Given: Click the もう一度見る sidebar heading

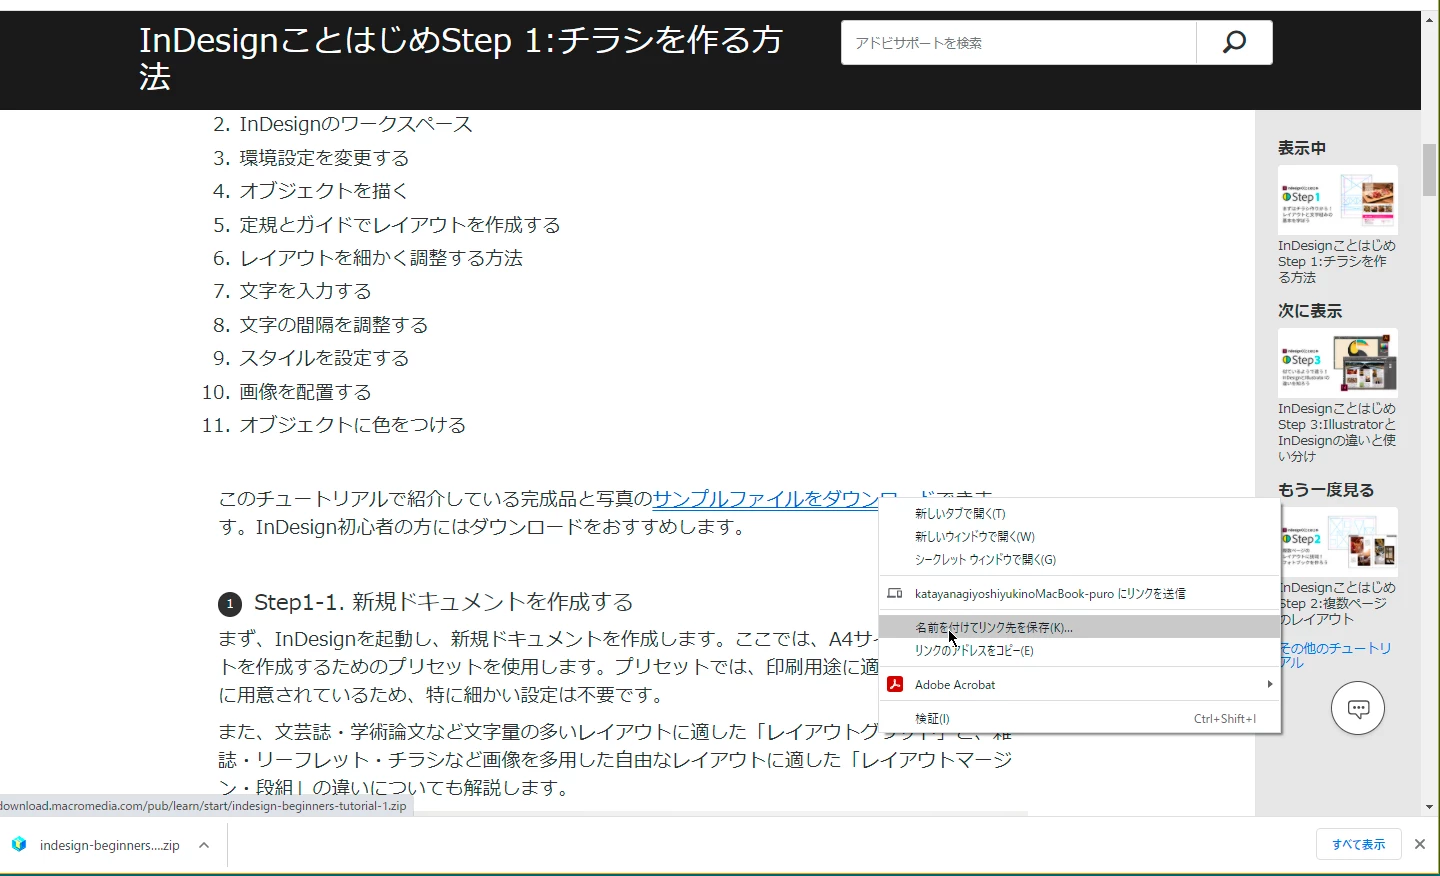Looking at the screenshot, I should (1326, 490).
